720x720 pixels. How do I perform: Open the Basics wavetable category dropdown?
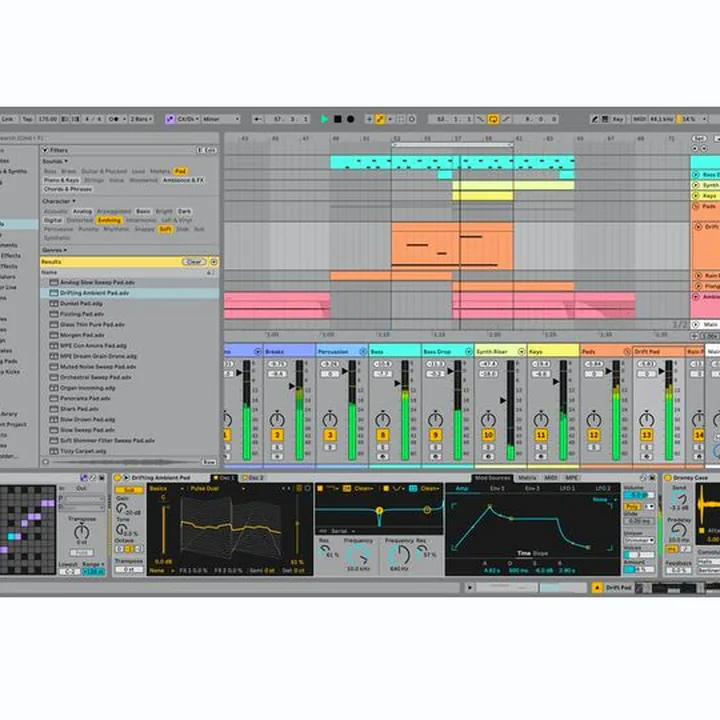pyautogui.click(x=167, y=489)
